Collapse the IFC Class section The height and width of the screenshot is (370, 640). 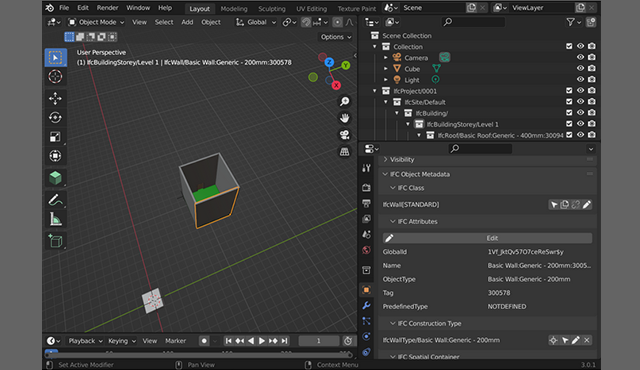[393, 188]
